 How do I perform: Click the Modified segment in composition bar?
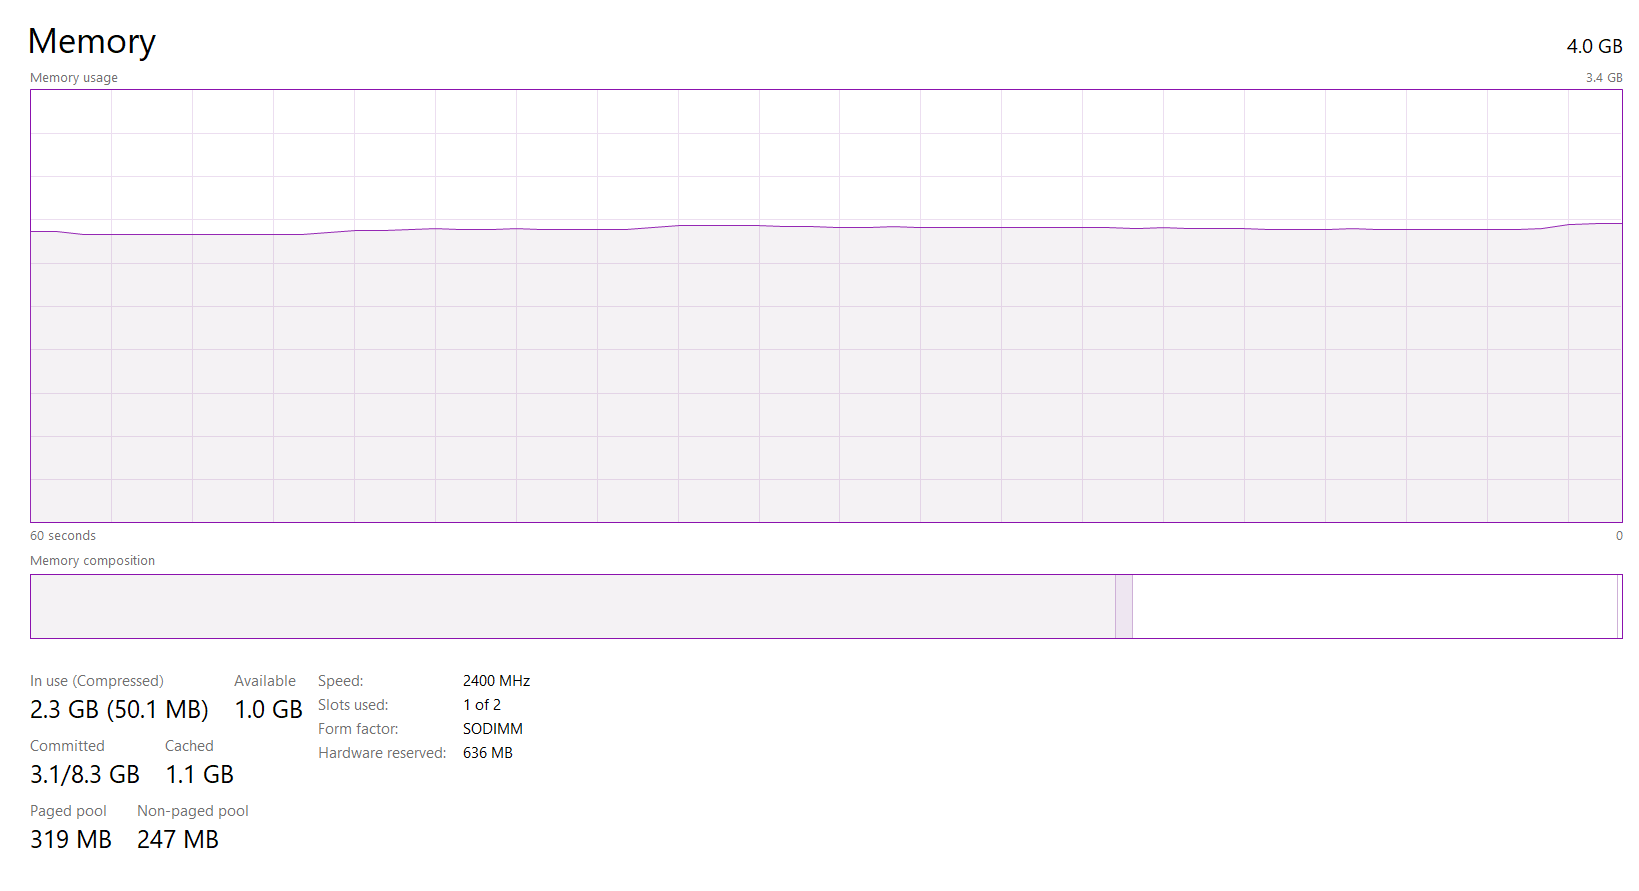click(x=1124, y=606)
